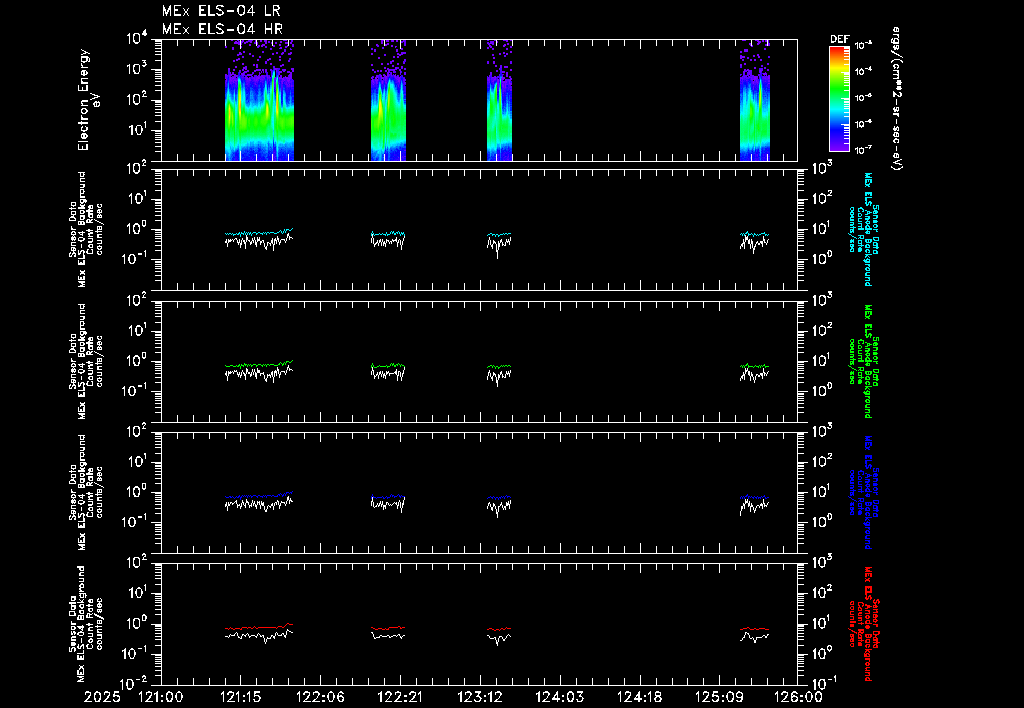Click the "122:06" time axis label

click(x=320, y=697)
